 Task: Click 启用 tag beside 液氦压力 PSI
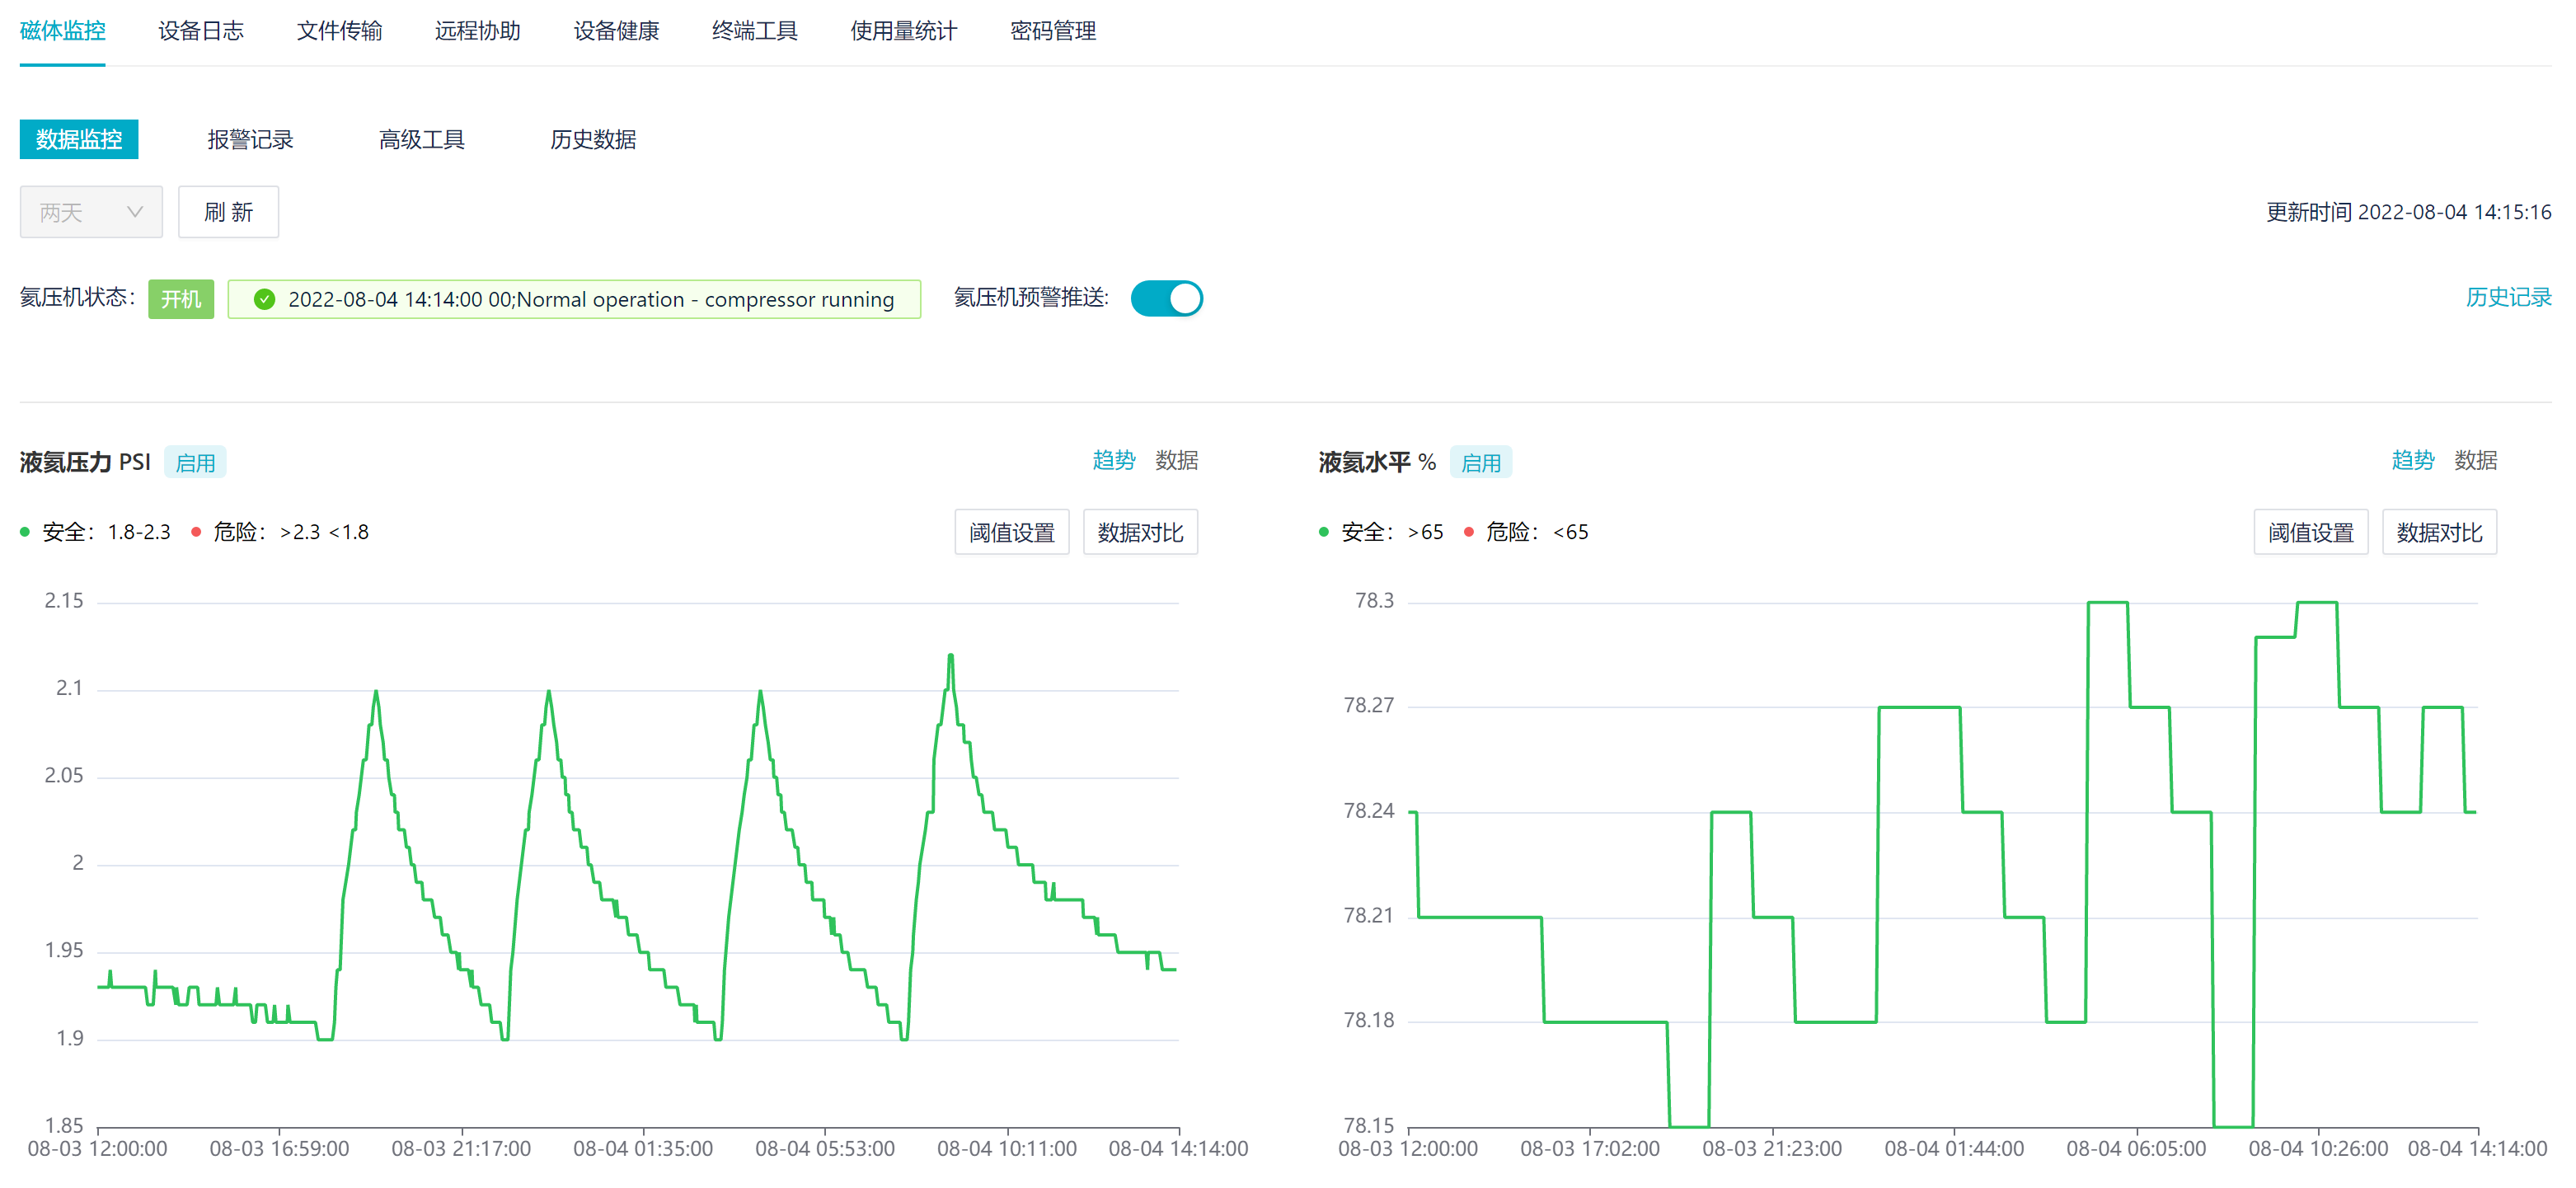(x=195, y=463)
